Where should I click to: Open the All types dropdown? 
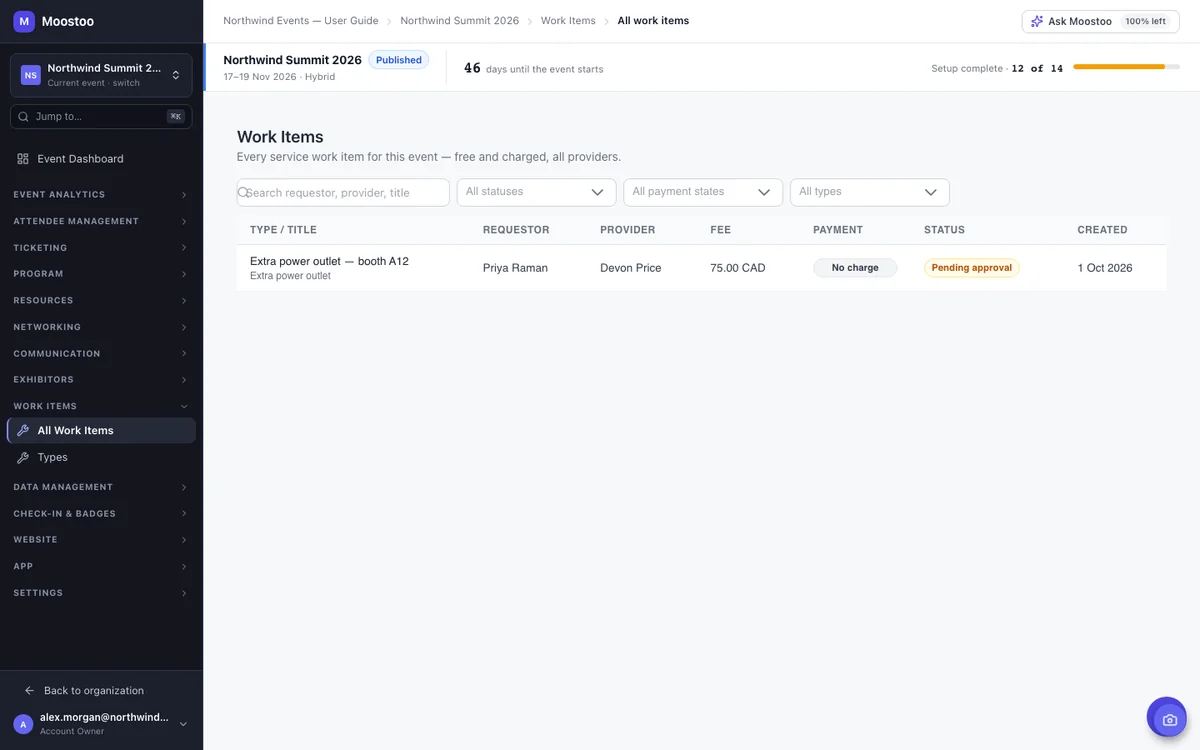pyautogui.click(x=870, y=192)
